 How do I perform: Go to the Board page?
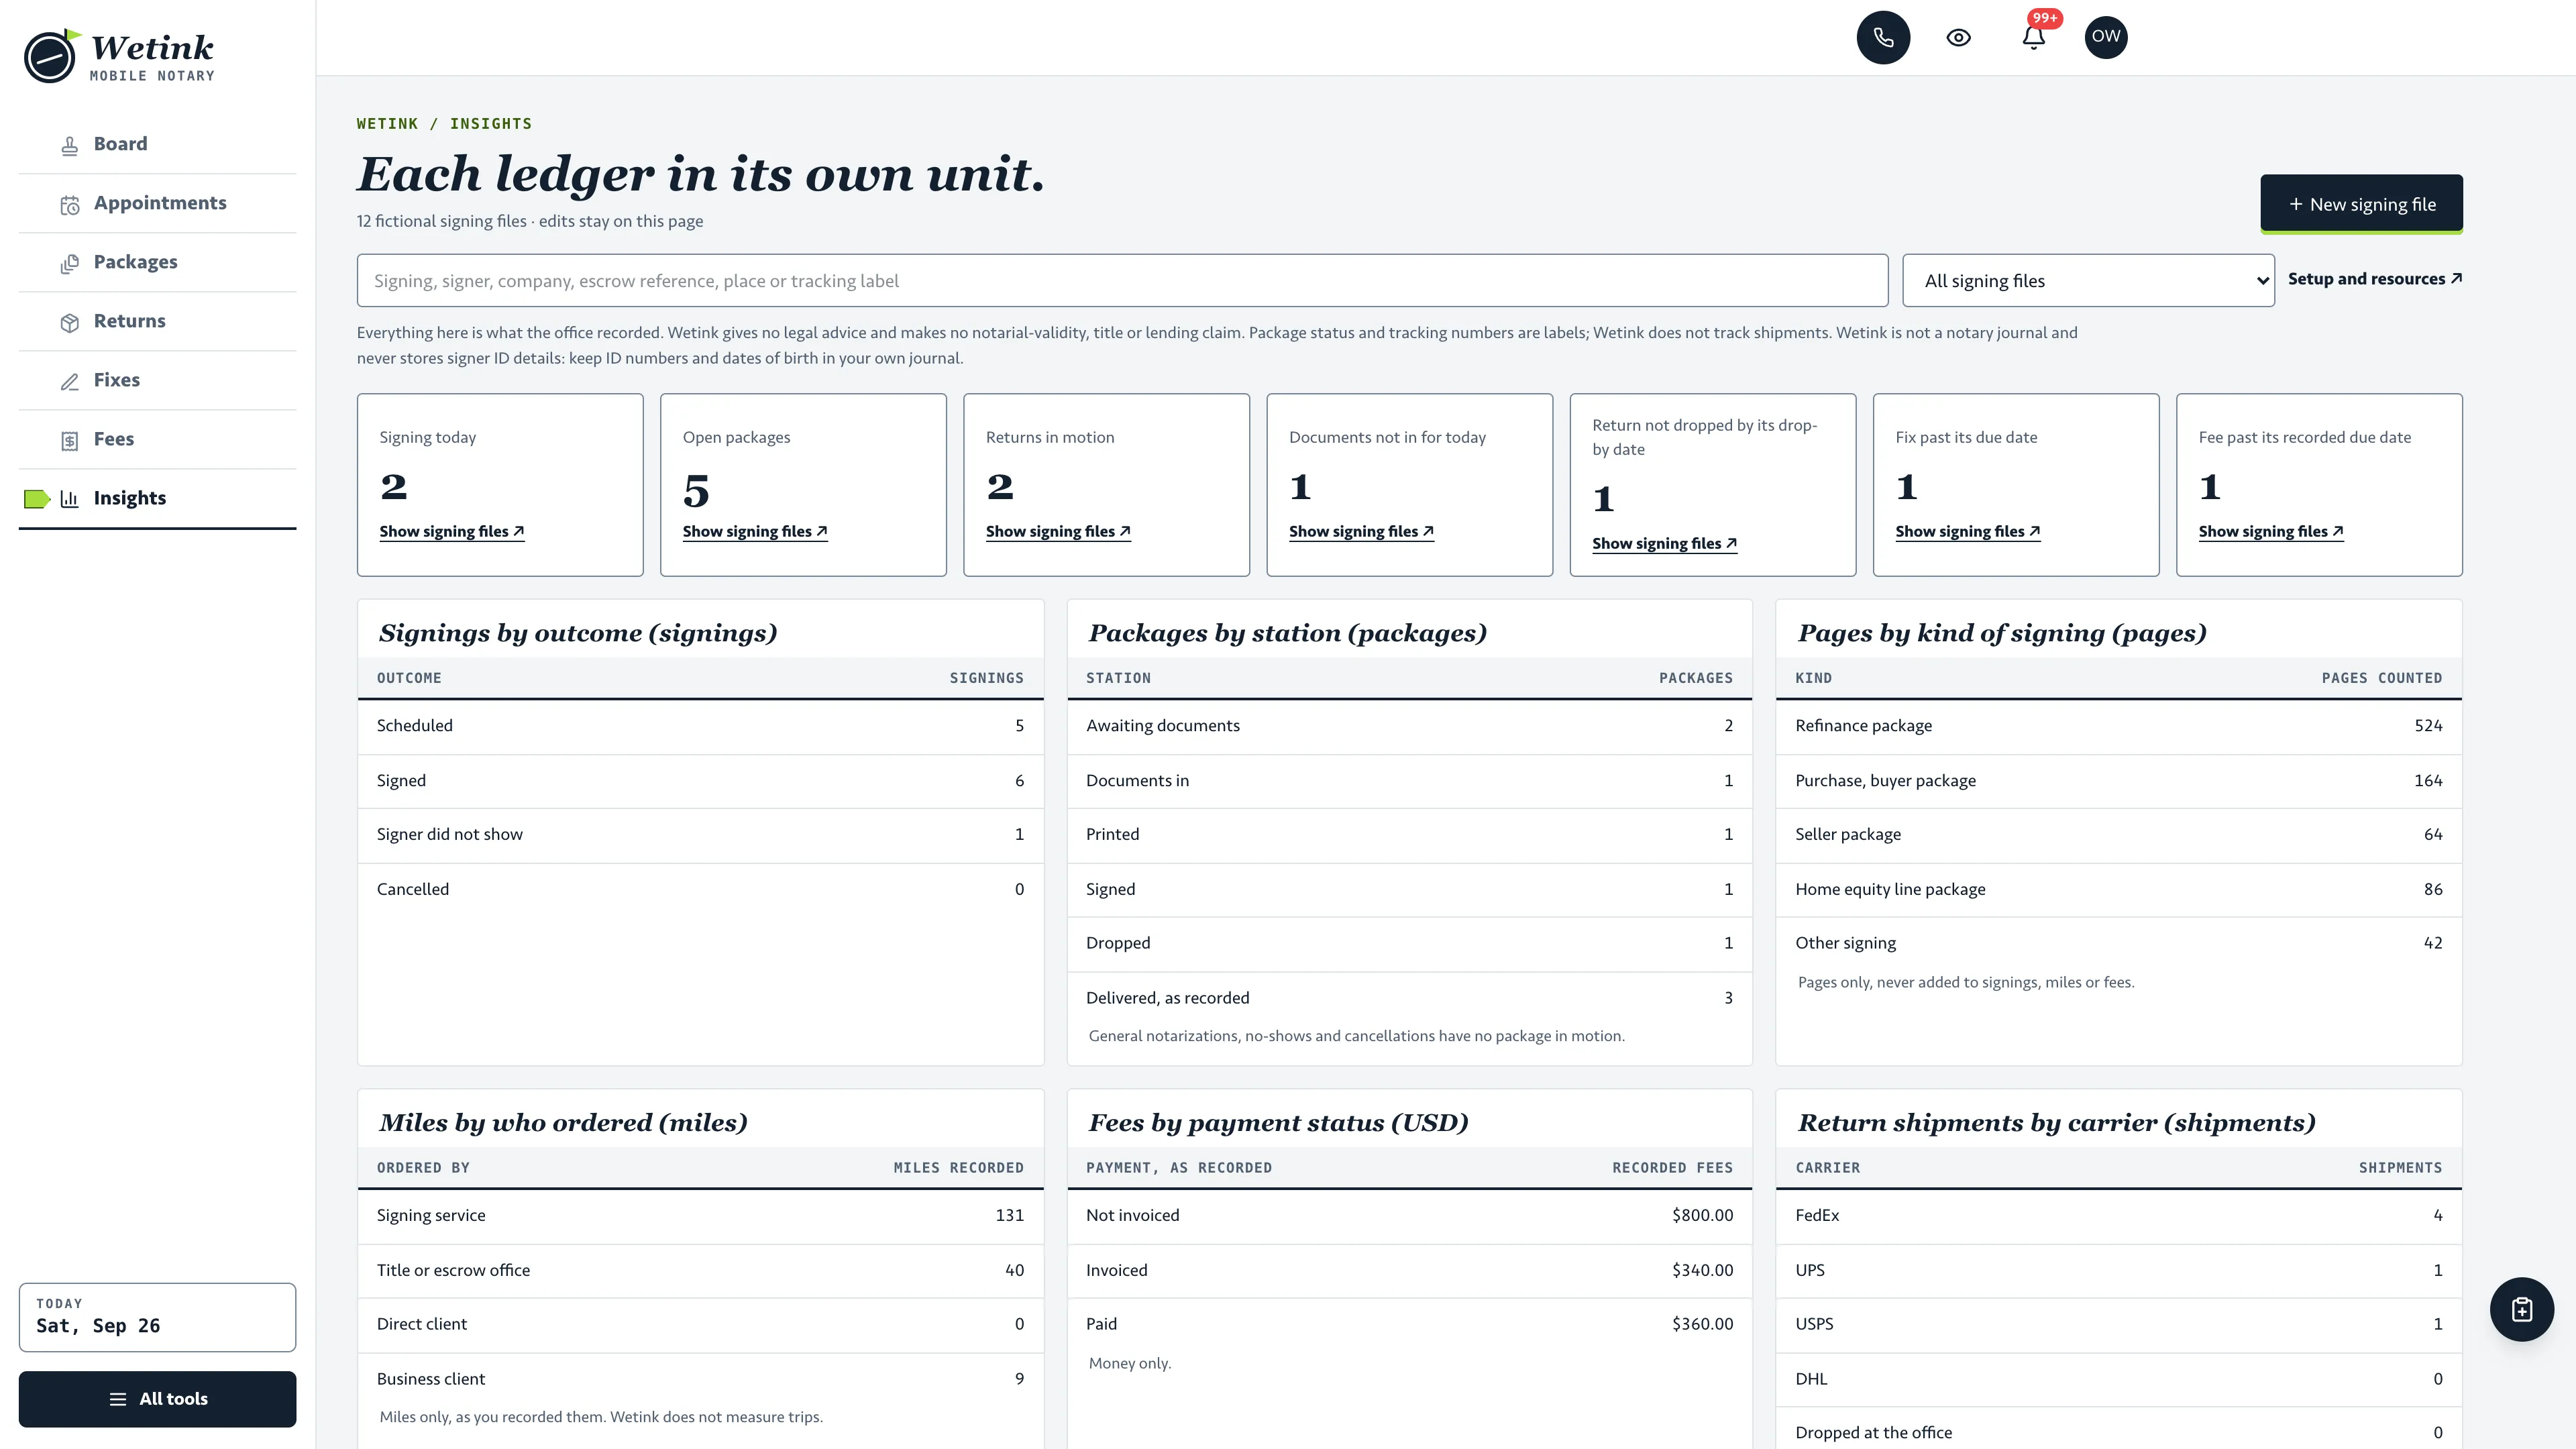tap(157, 144)
